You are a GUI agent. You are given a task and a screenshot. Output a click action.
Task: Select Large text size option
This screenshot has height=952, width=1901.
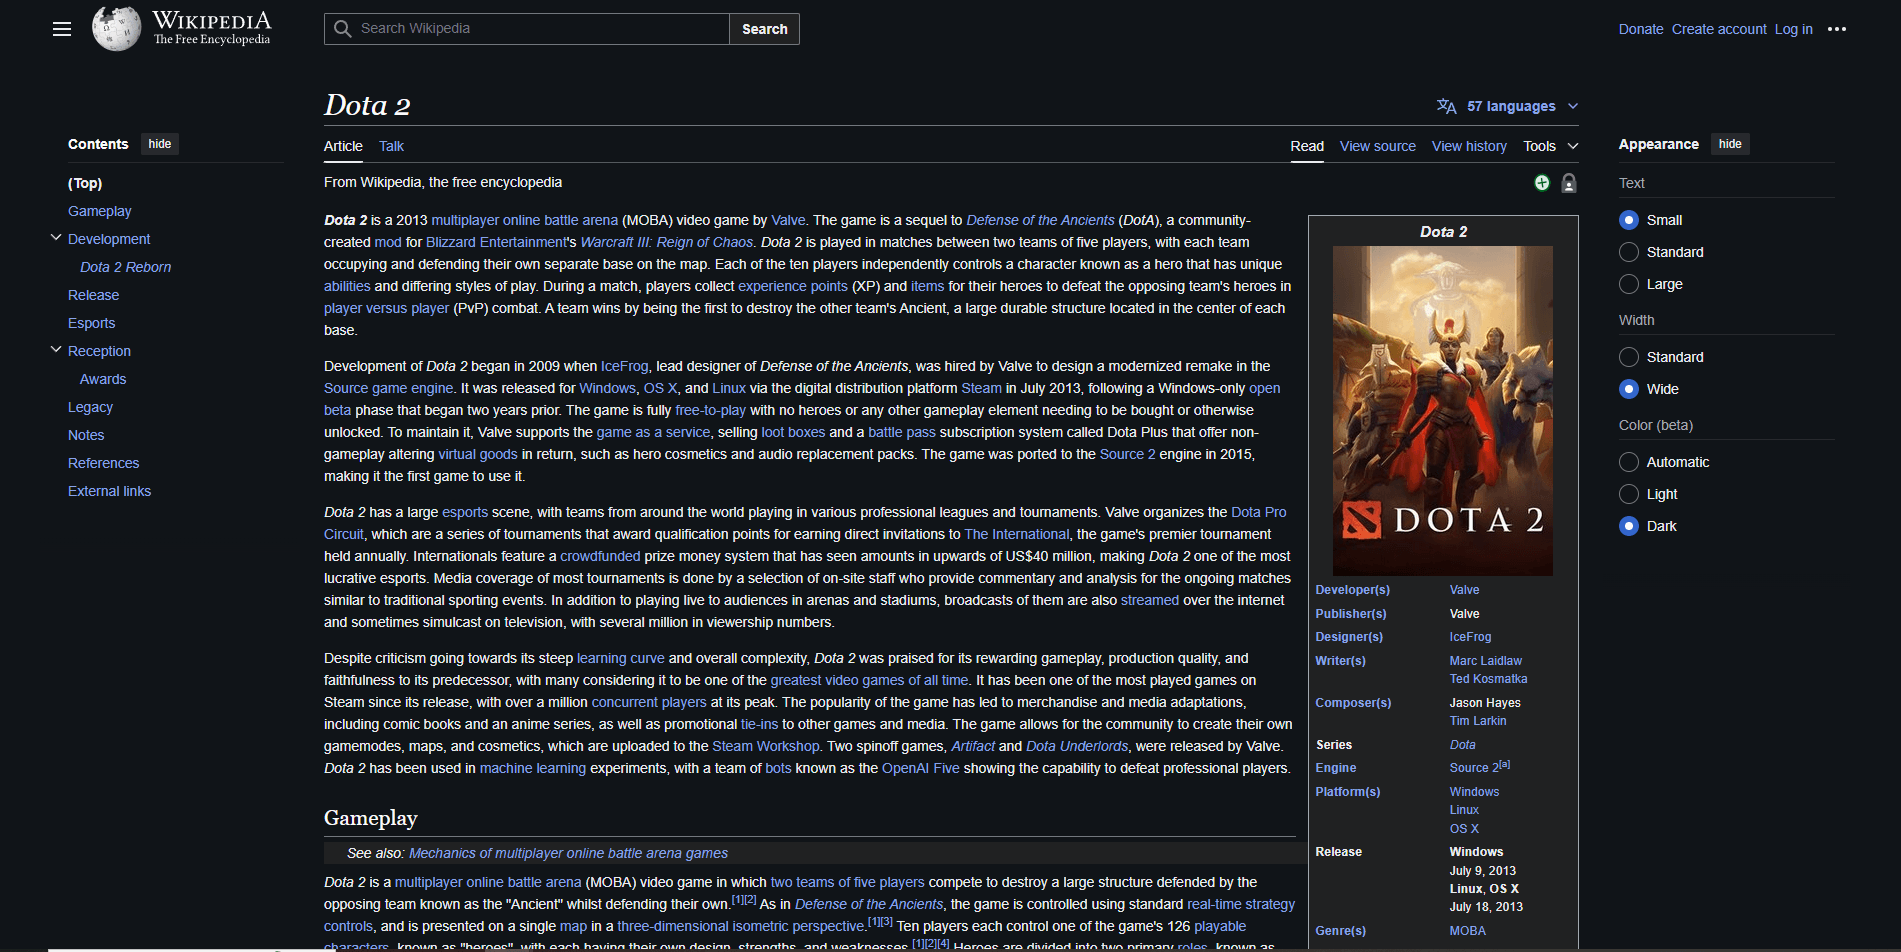tap(1629, 284)
